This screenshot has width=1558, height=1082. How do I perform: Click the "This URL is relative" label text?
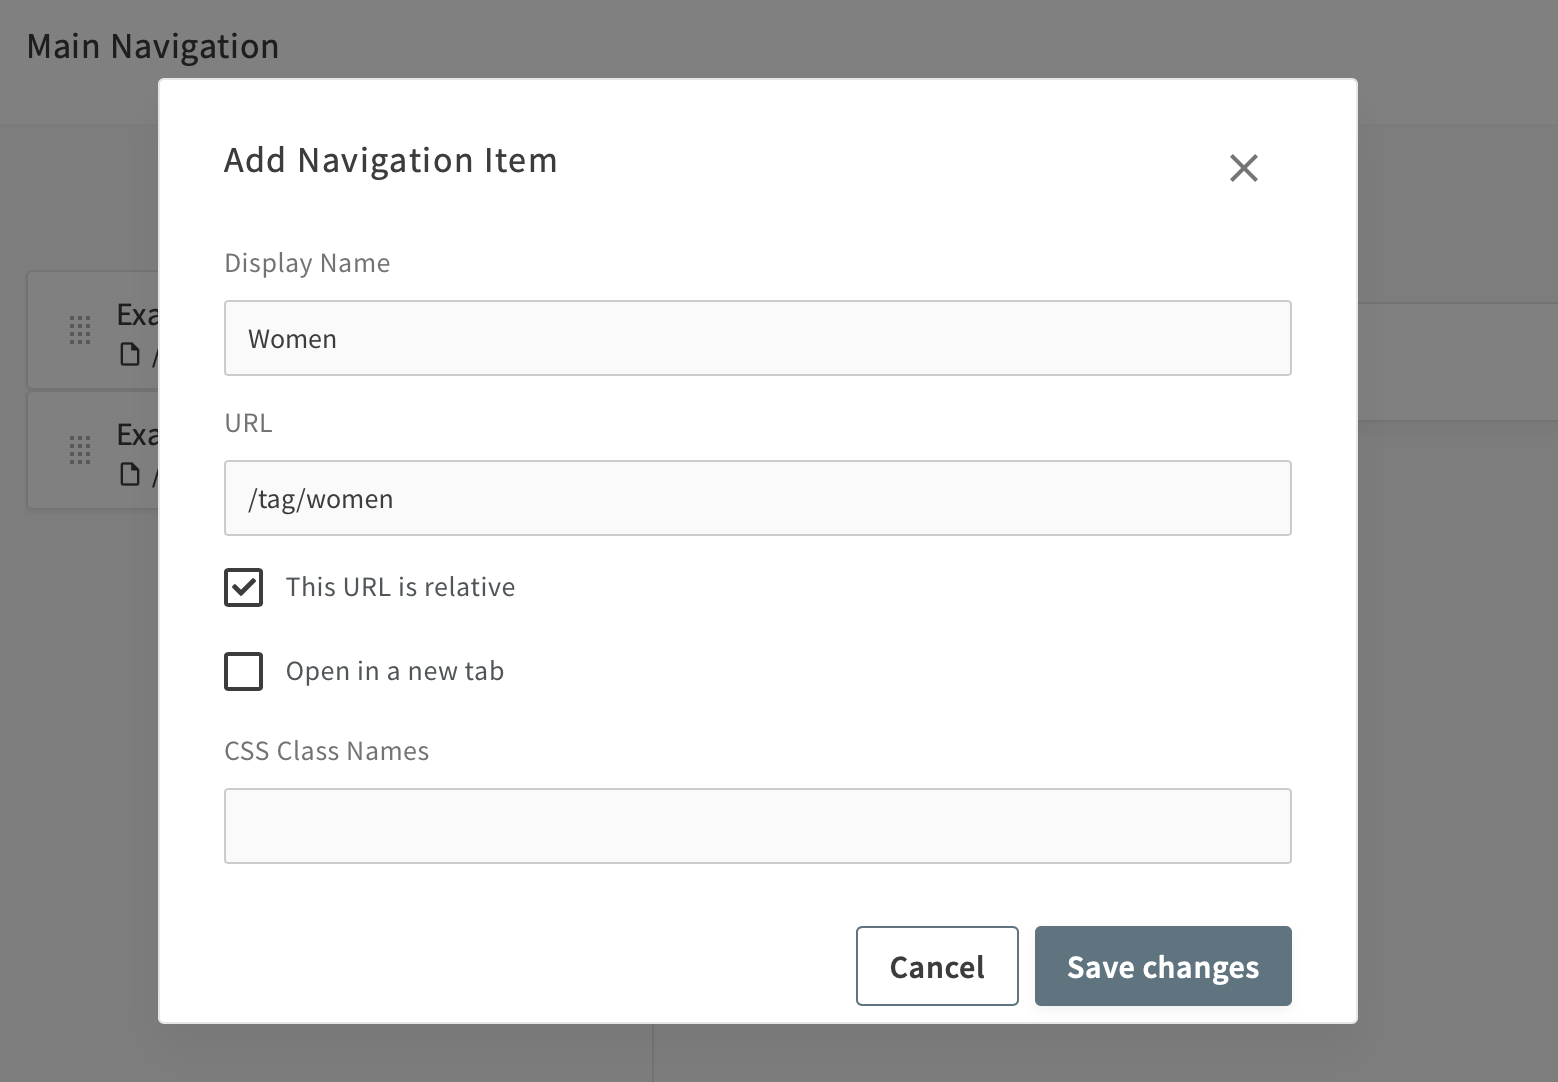400,587
